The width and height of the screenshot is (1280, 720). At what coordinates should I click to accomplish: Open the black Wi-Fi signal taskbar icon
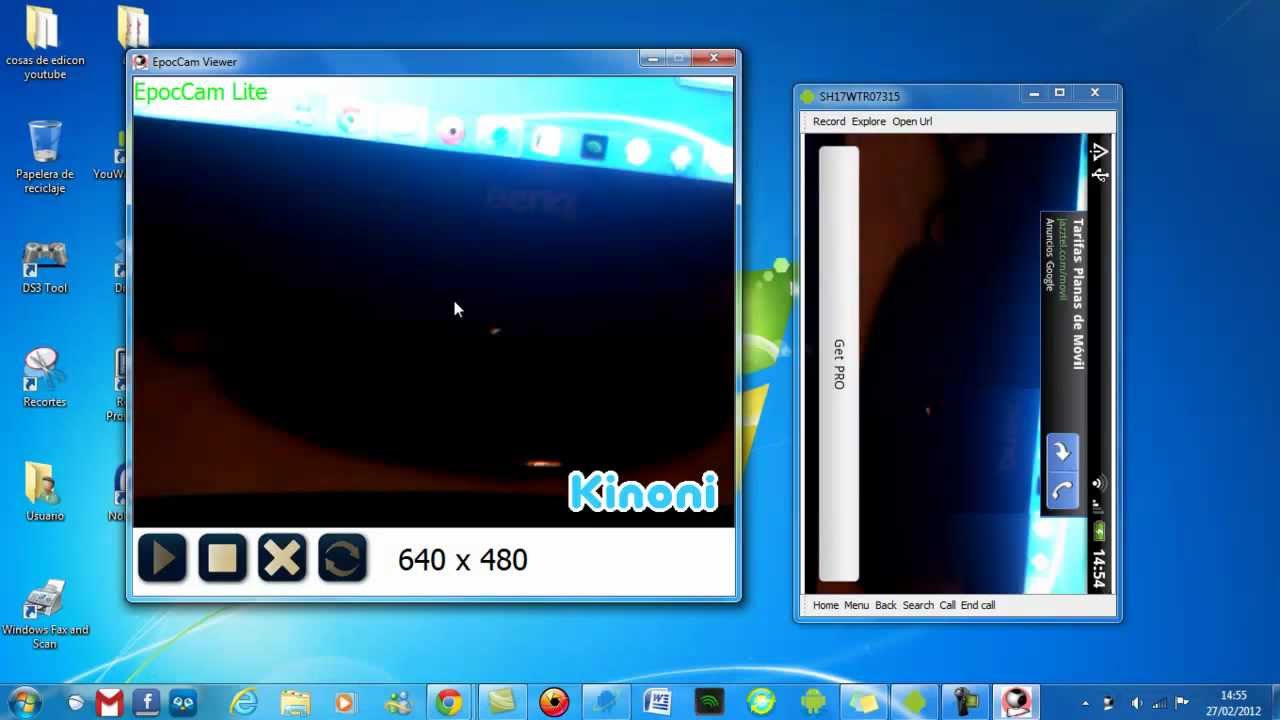tap(709, 703)
